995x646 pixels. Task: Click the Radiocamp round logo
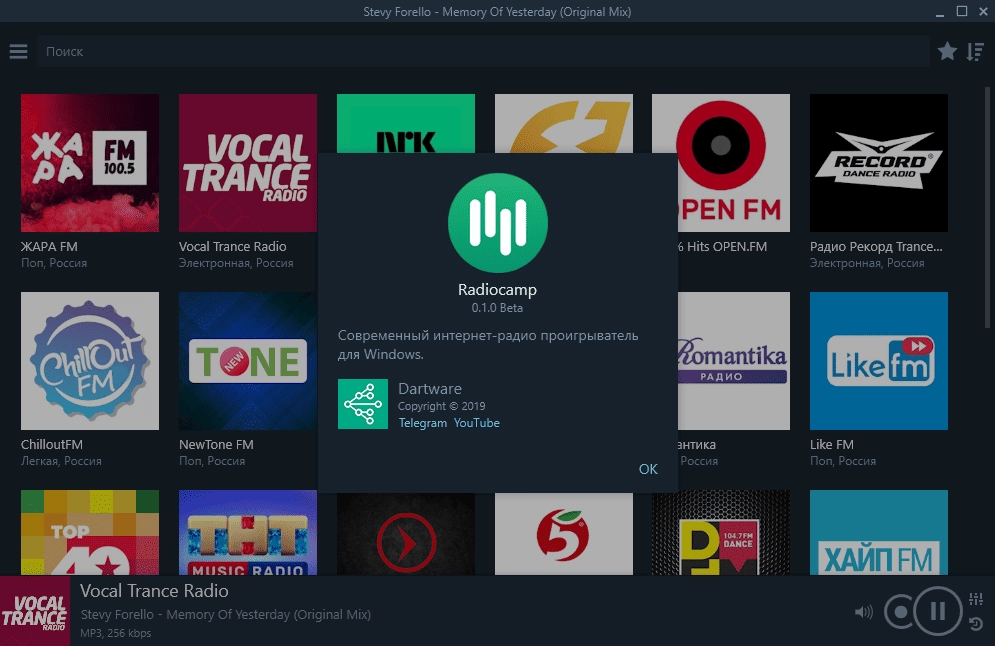498,223
